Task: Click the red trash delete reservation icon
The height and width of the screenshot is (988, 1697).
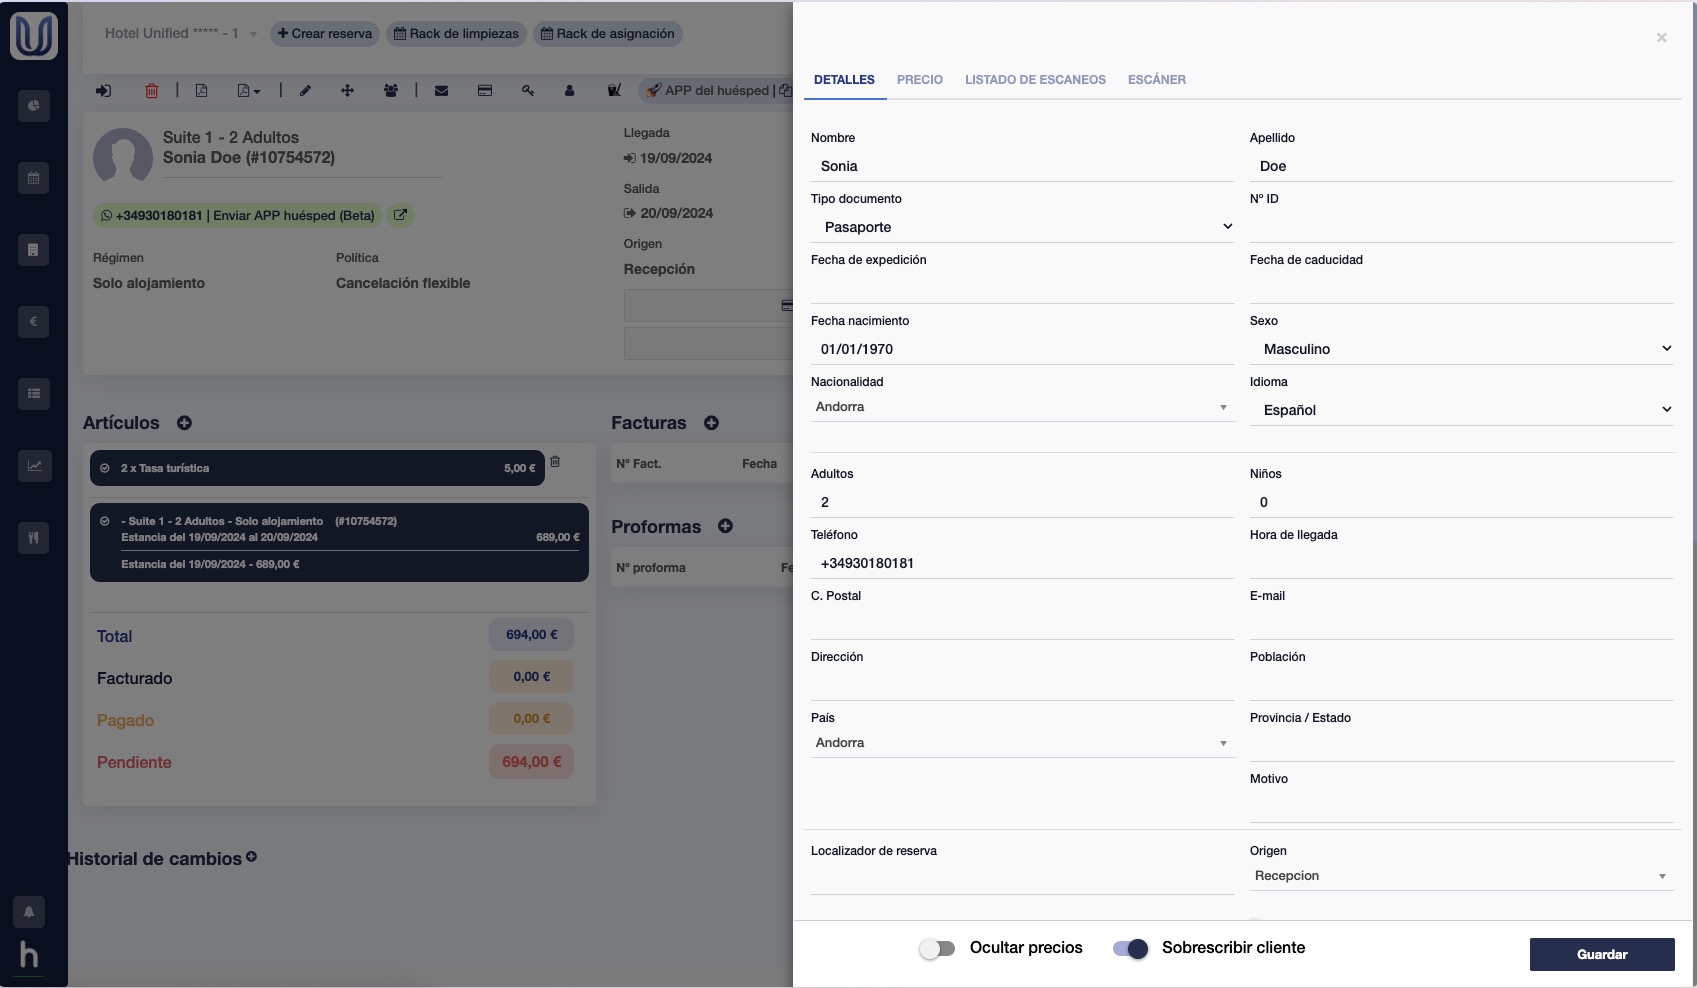Action: click(x=152, y=91)
